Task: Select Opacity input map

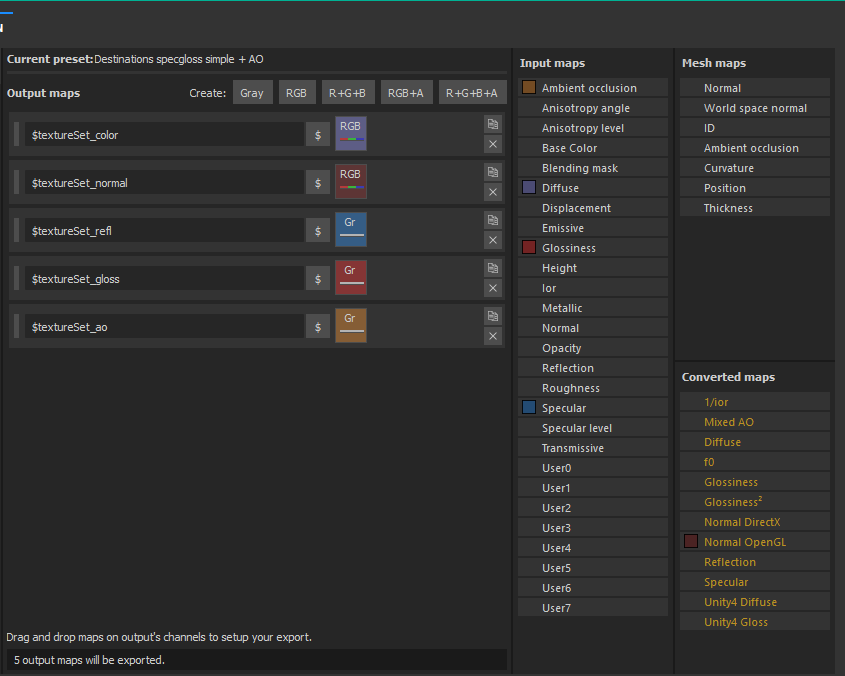Action: coord(593,347)
